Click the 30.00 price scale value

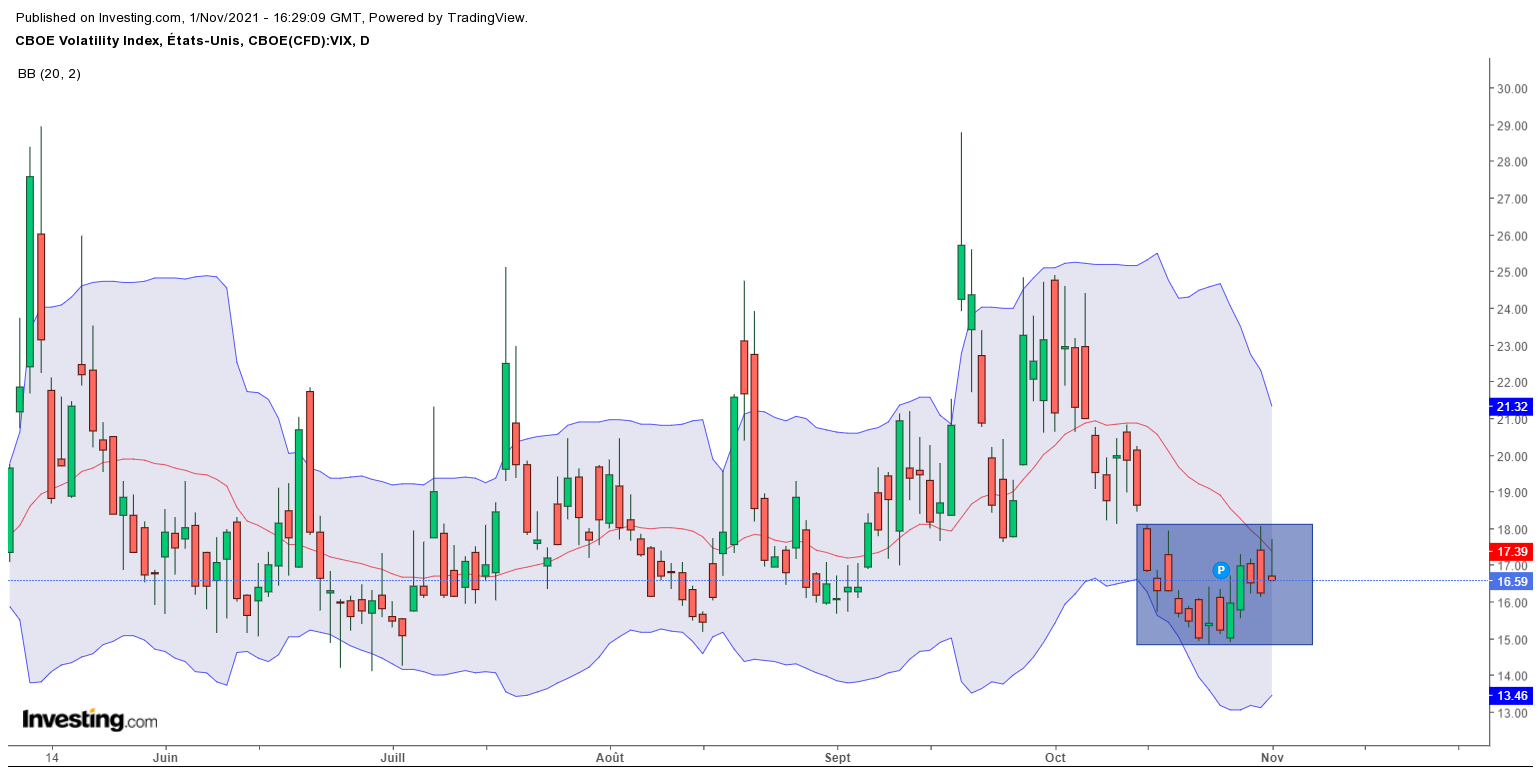coord(1511,89)
